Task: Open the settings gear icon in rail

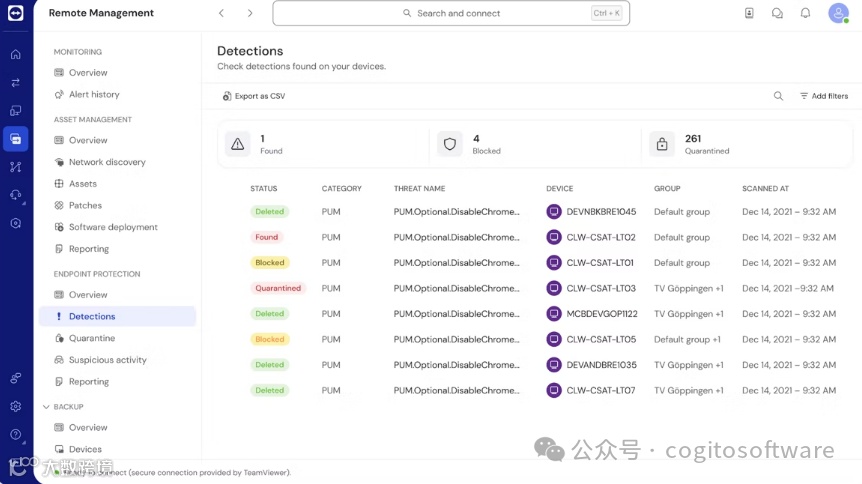Action: coord(15,406)
